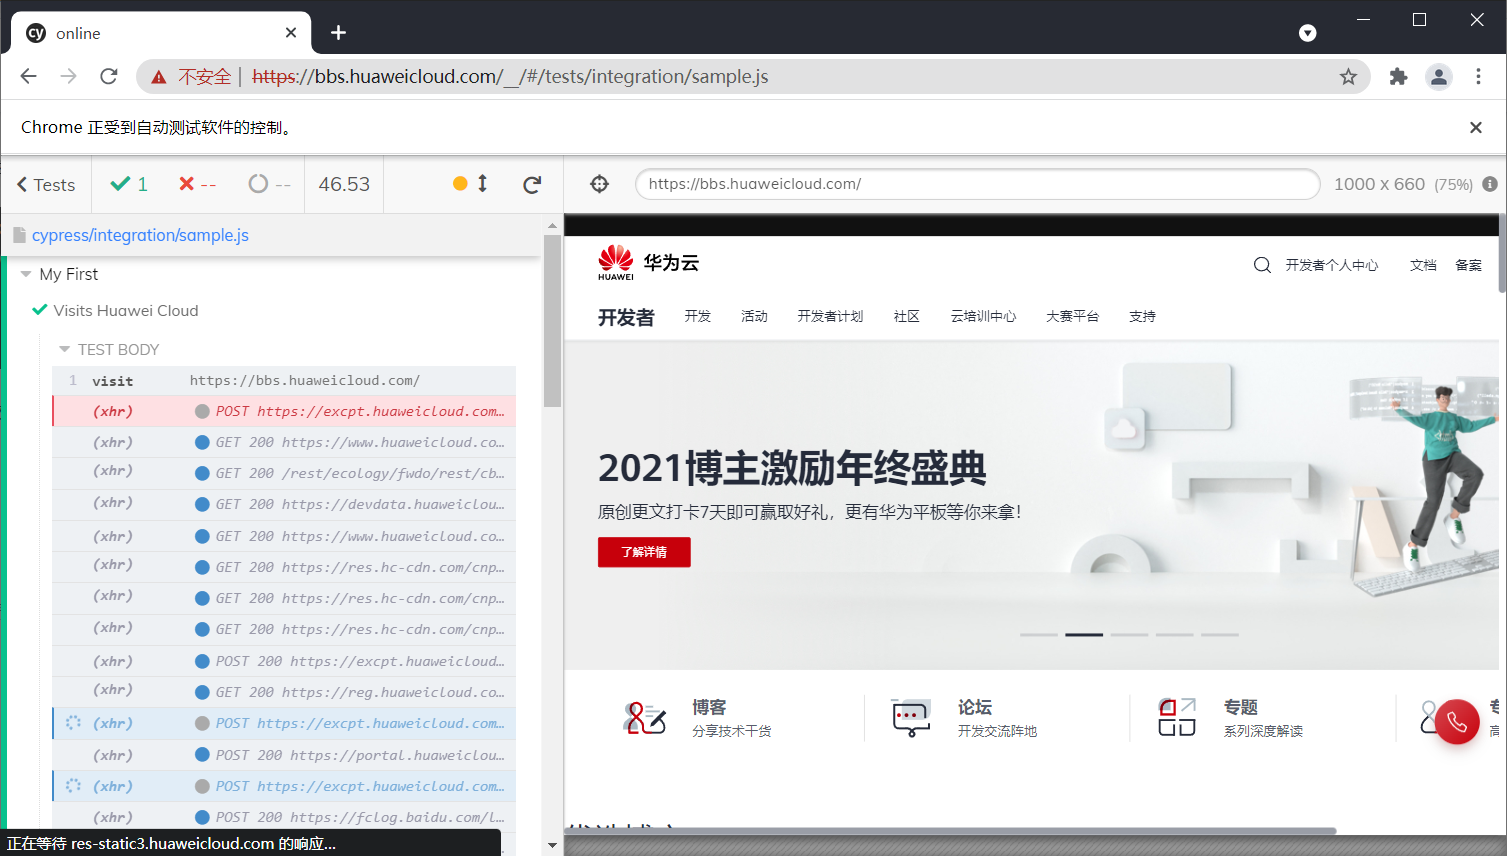Screen dimensions: 1507x856
Task: Click the tab search dropdown icon
Action: [1307, 33]
